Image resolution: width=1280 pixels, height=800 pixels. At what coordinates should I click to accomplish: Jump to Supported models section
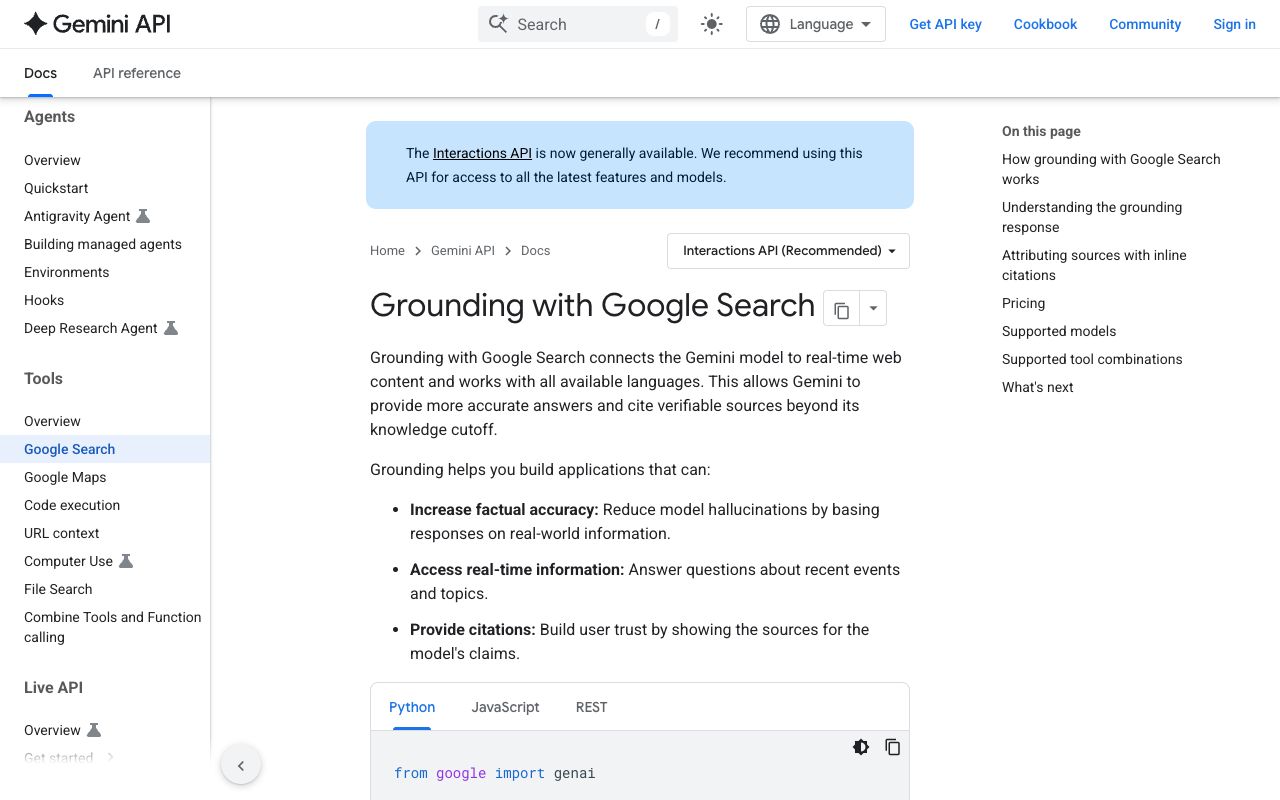click(x=1059, y=331)
